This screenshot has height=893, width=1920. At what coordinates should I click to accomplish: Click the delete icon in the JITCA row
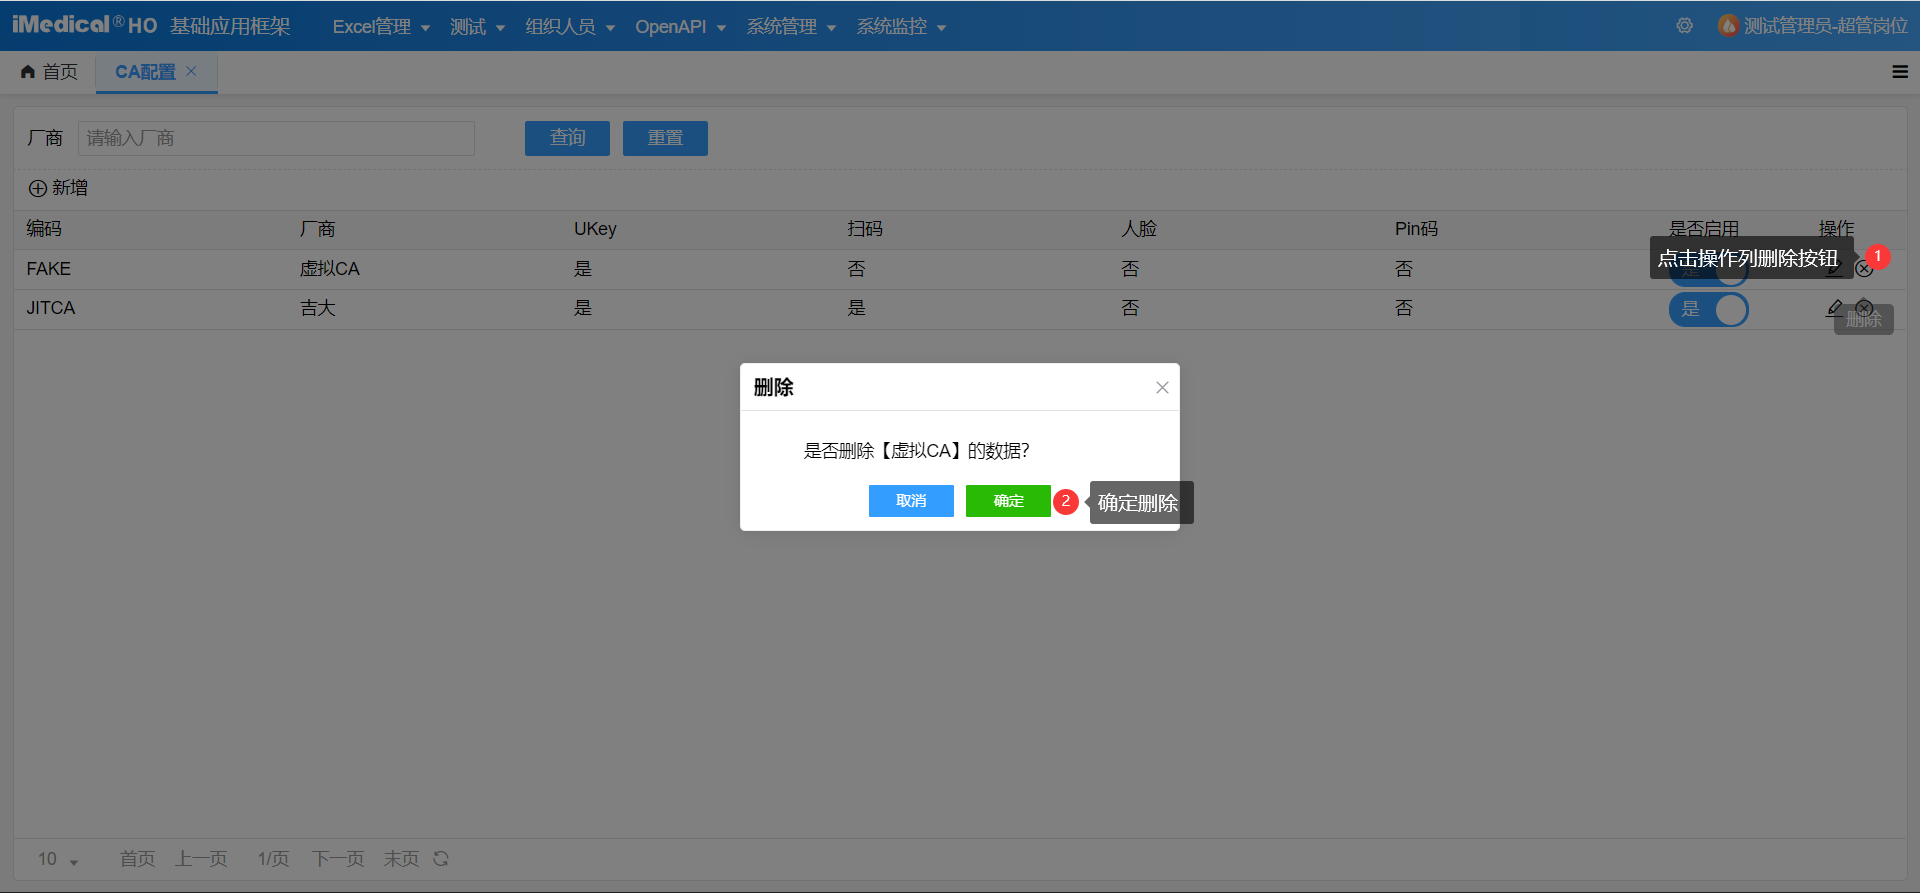[x=1864, y=307]
